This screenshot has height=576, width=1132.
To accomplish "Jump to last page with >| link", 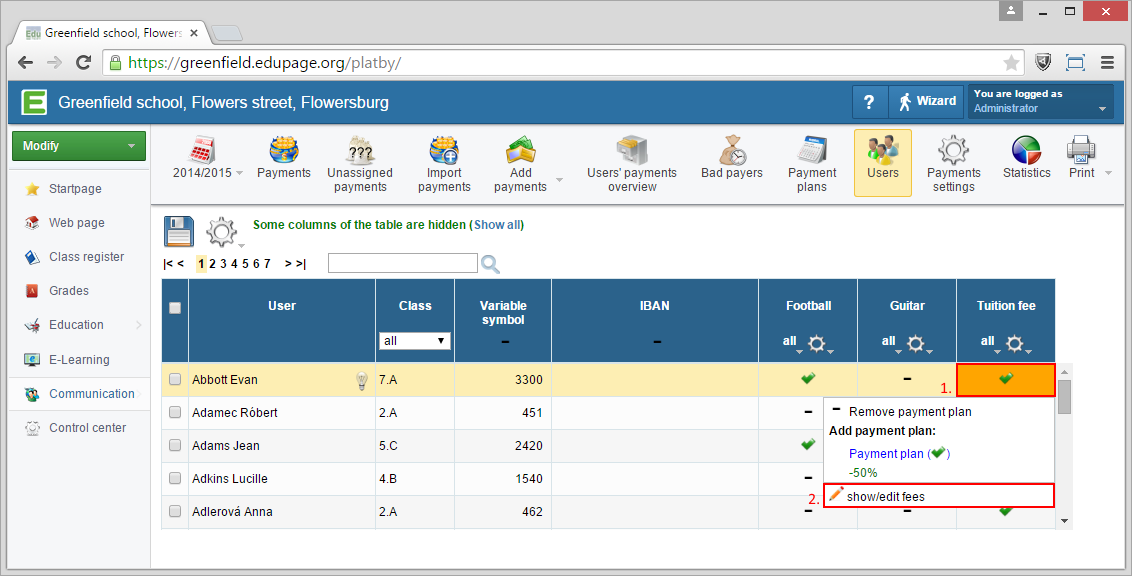I will [300, 264].
